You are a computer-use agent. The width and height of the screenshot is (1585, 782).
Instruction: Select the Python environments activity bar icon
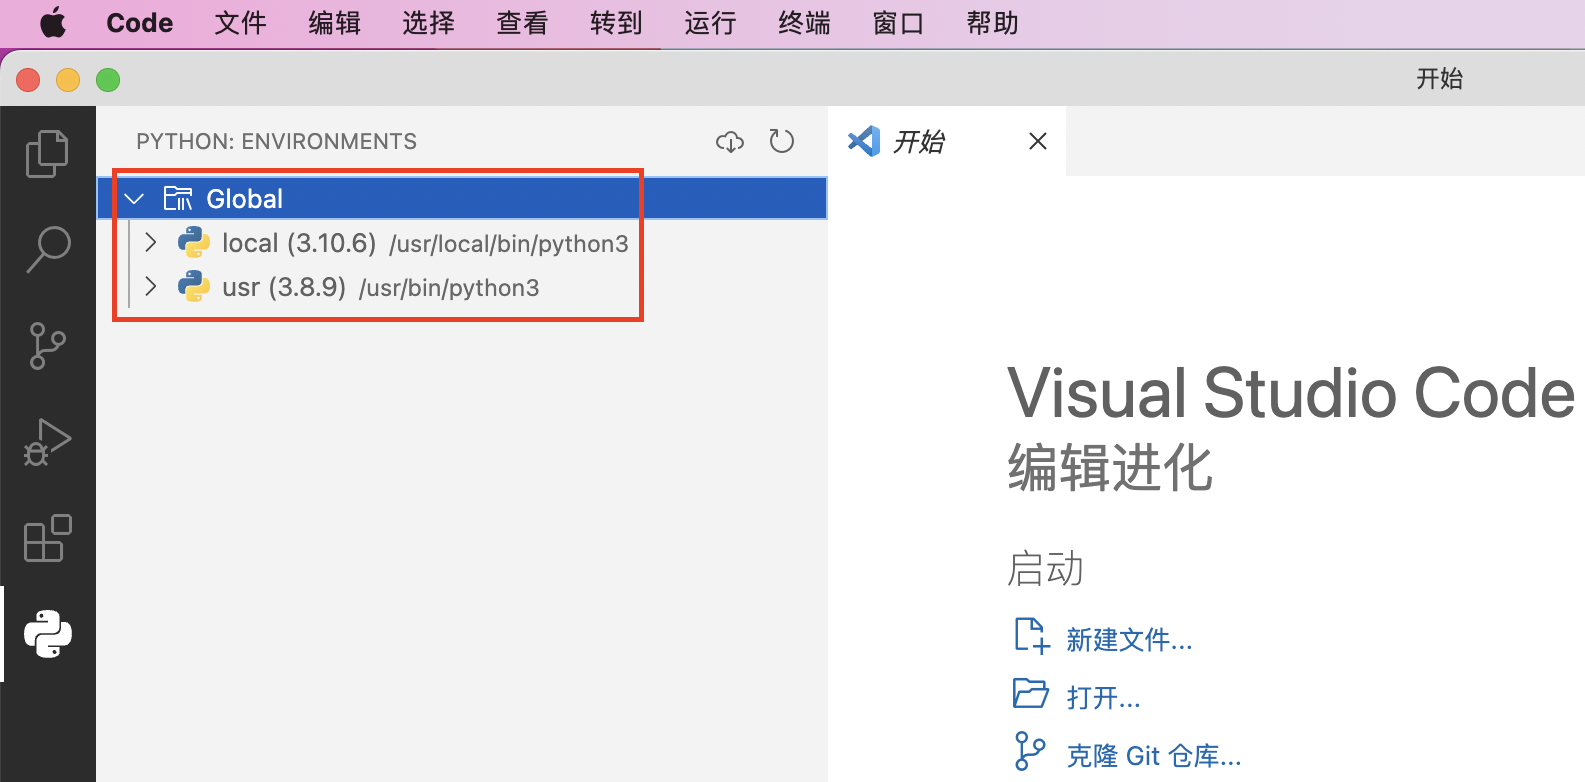[47, 634]
